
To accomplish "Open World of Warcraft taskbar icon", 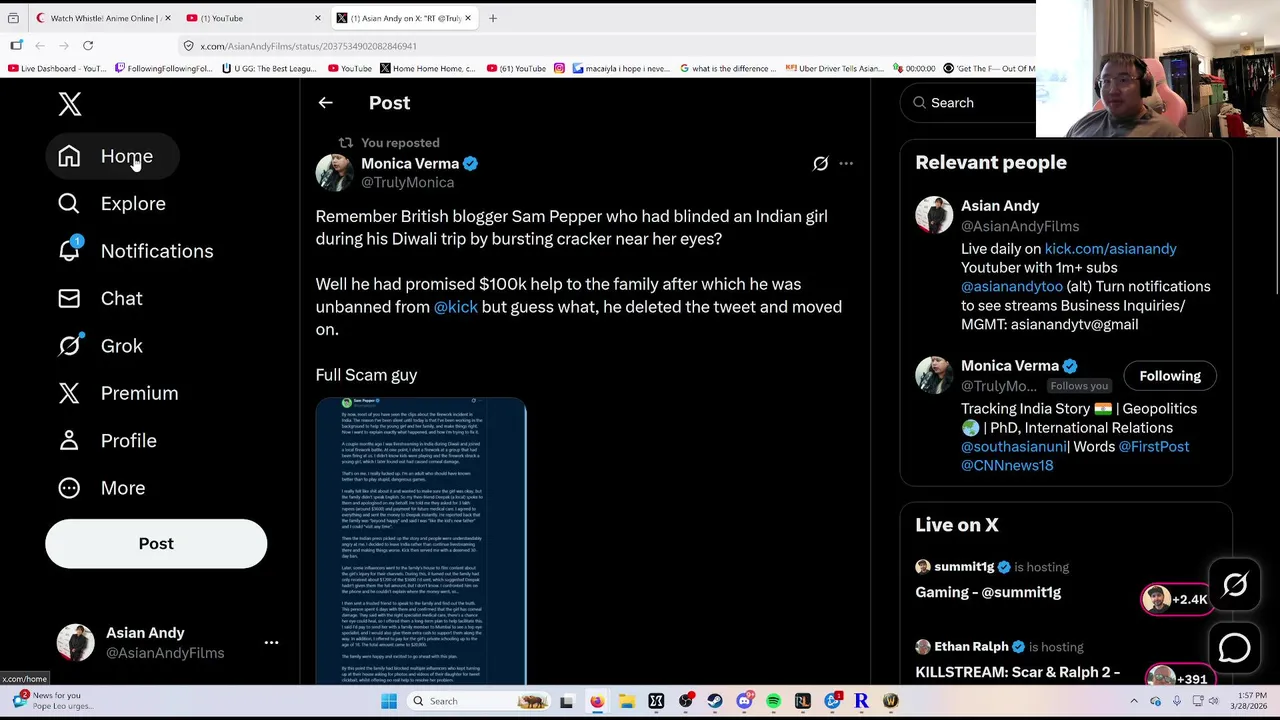I will coord(890,701).
